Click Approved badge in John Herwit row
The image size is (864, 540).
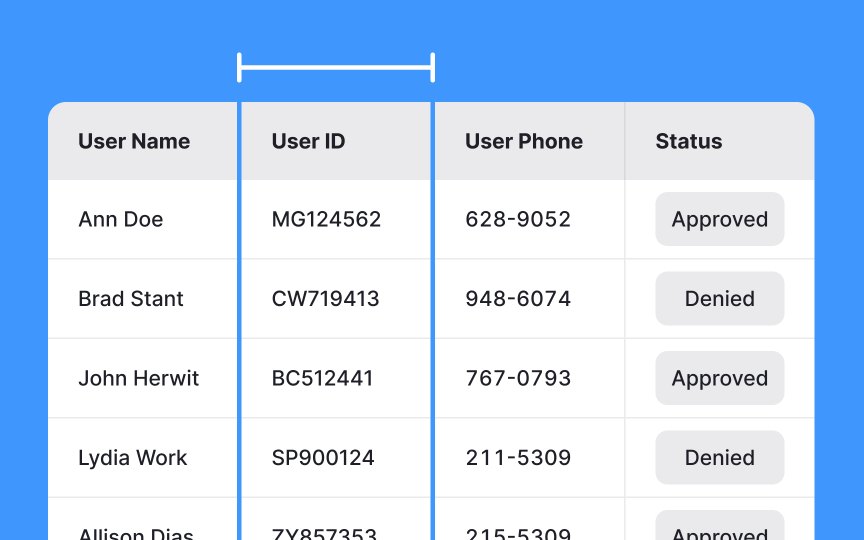pyautogui.click(x=720, y=378)
